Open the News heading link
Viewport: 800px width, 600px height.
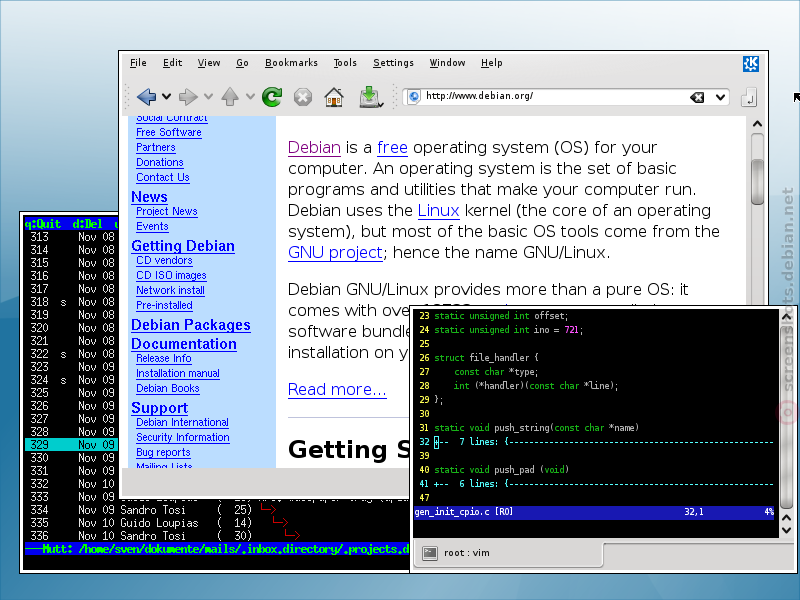(149, 196)
